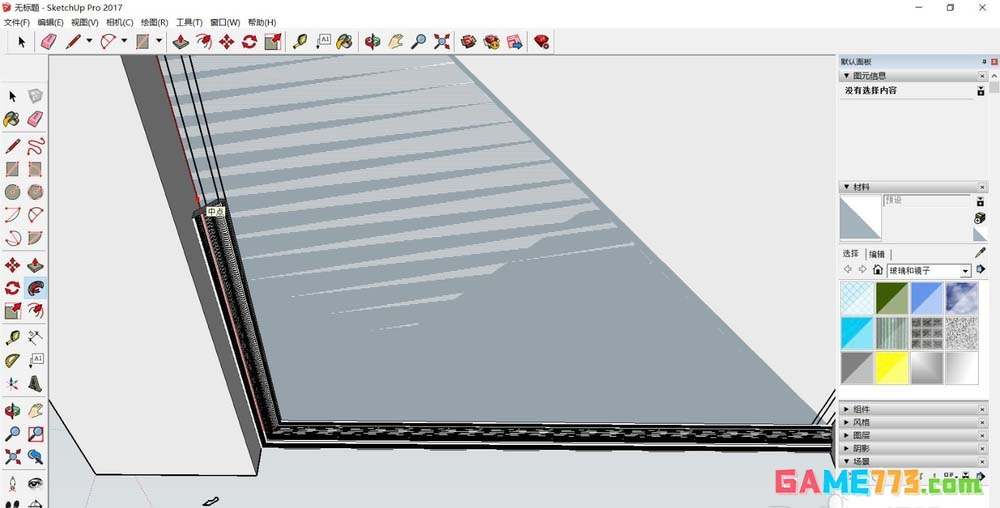
Task: Open the pencil tool dropdown arrow
Action: pos(89,41)
